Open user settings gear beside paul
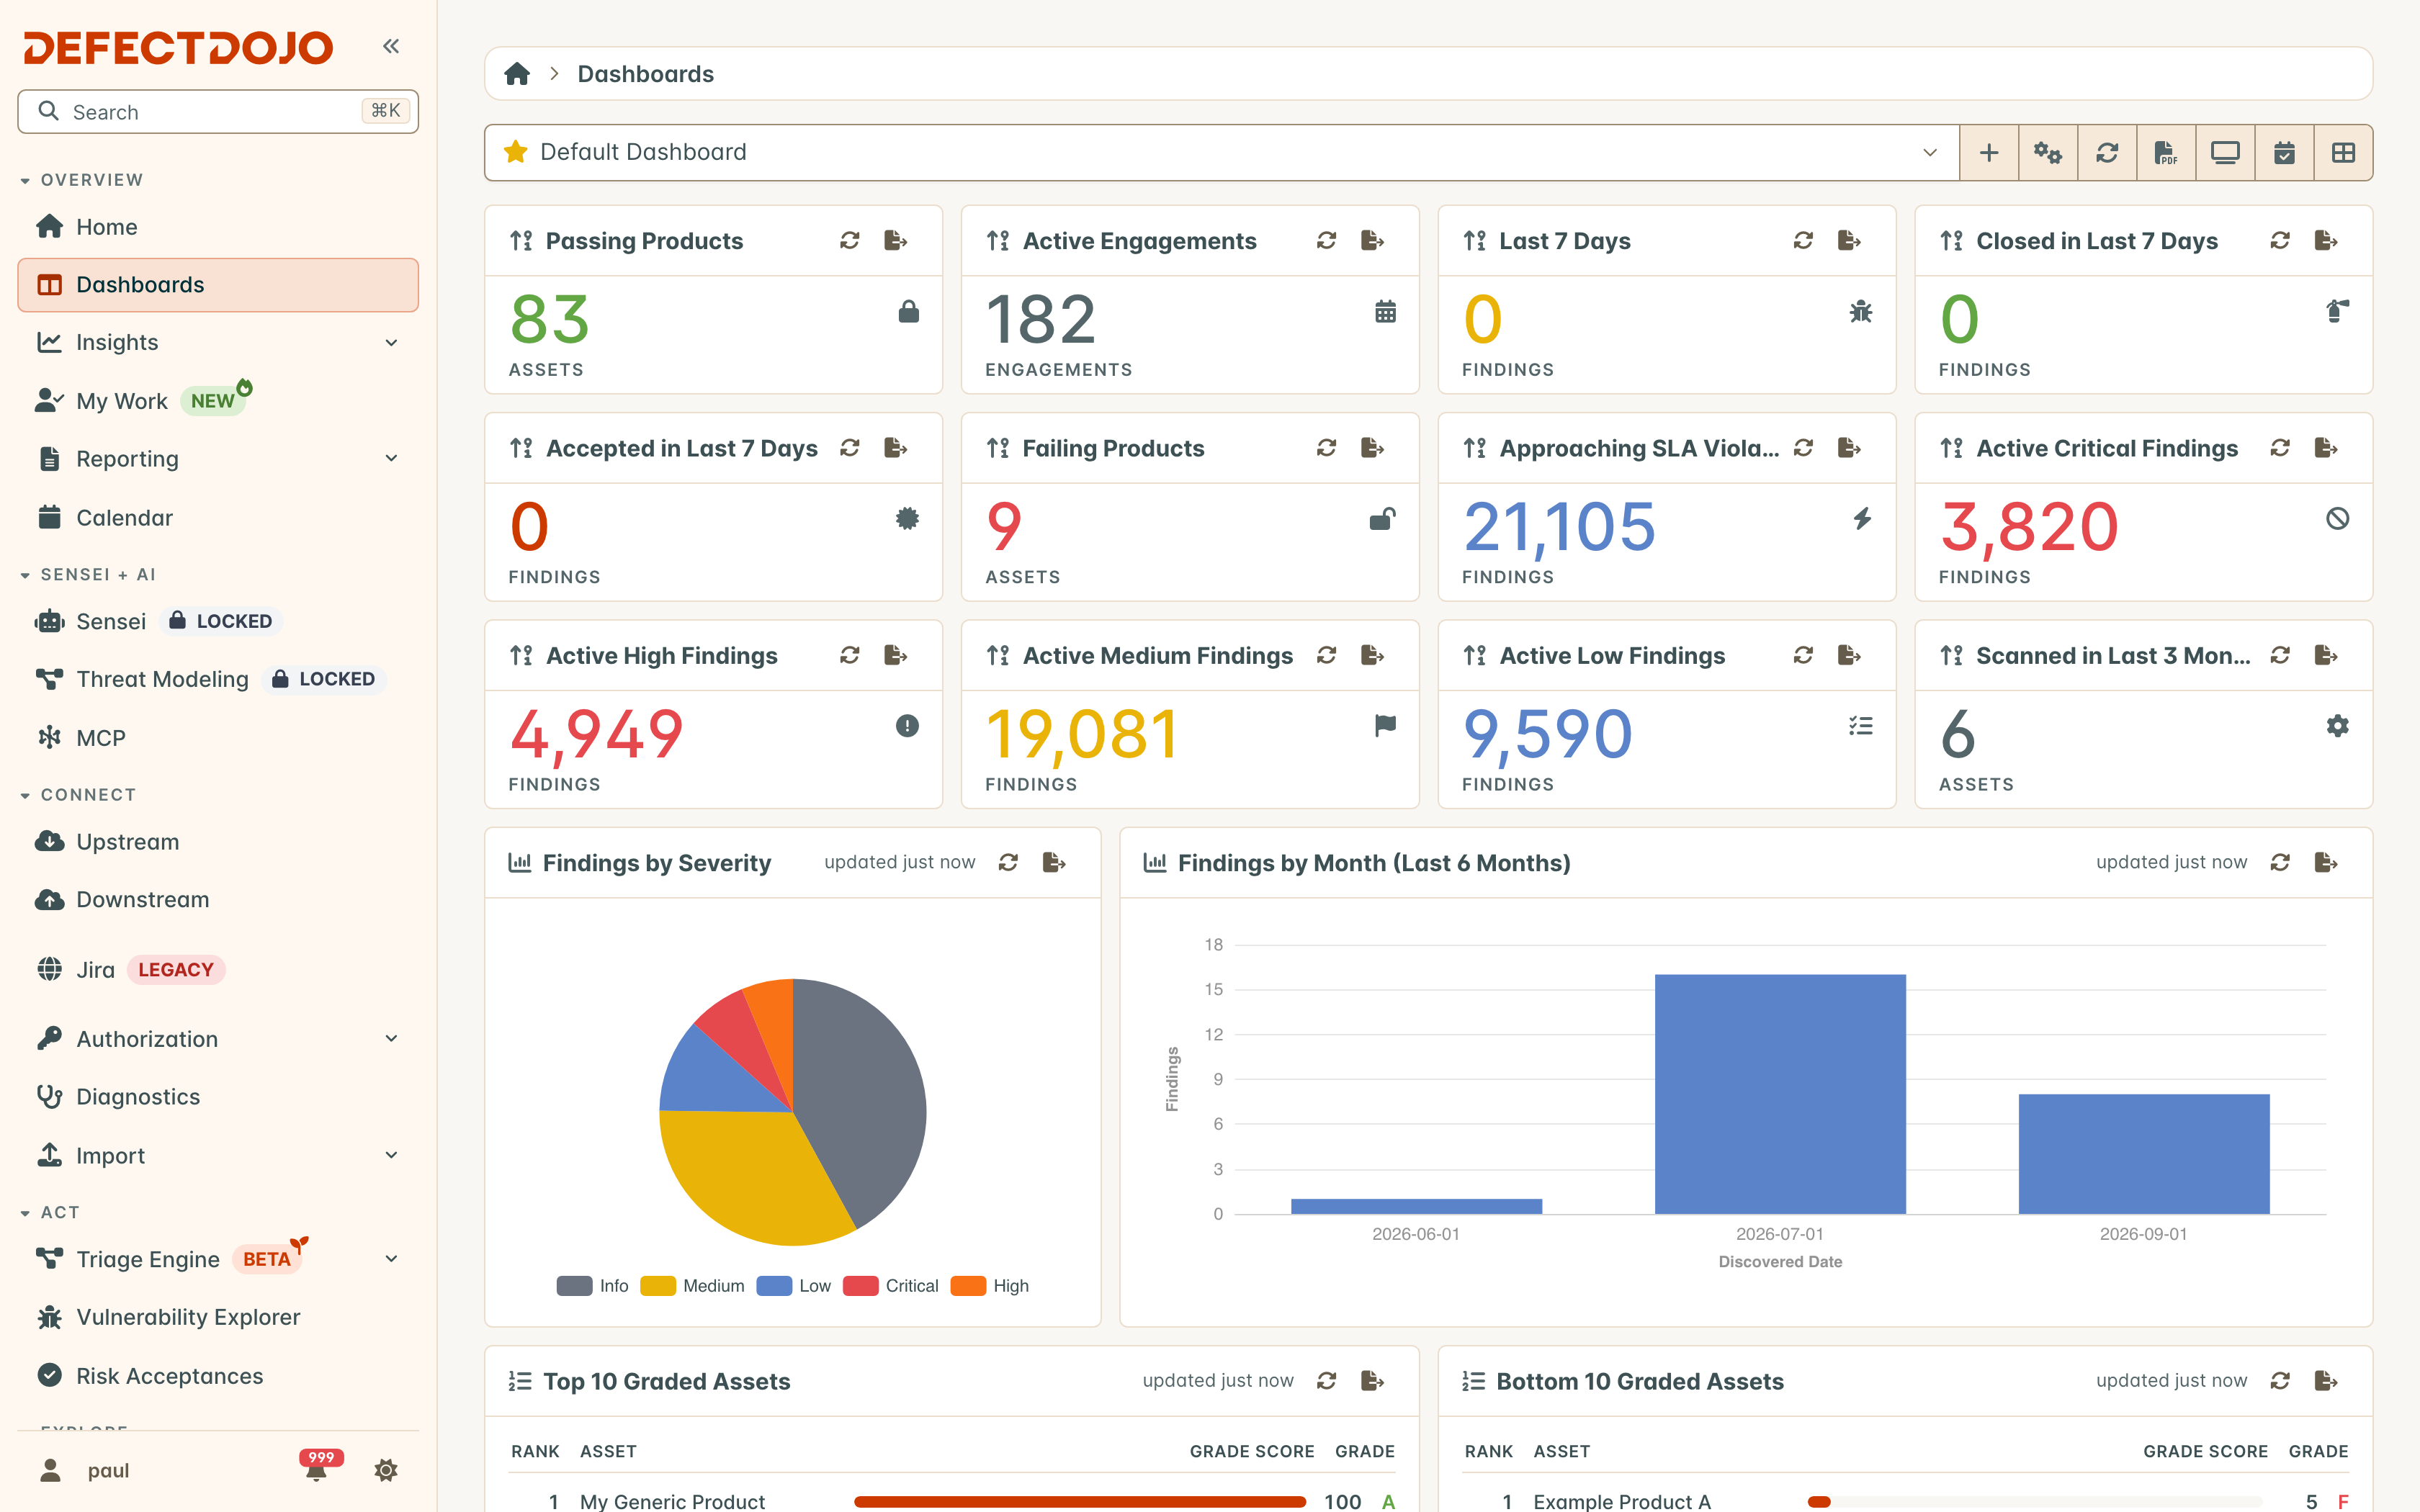 tap(386, 1470)
